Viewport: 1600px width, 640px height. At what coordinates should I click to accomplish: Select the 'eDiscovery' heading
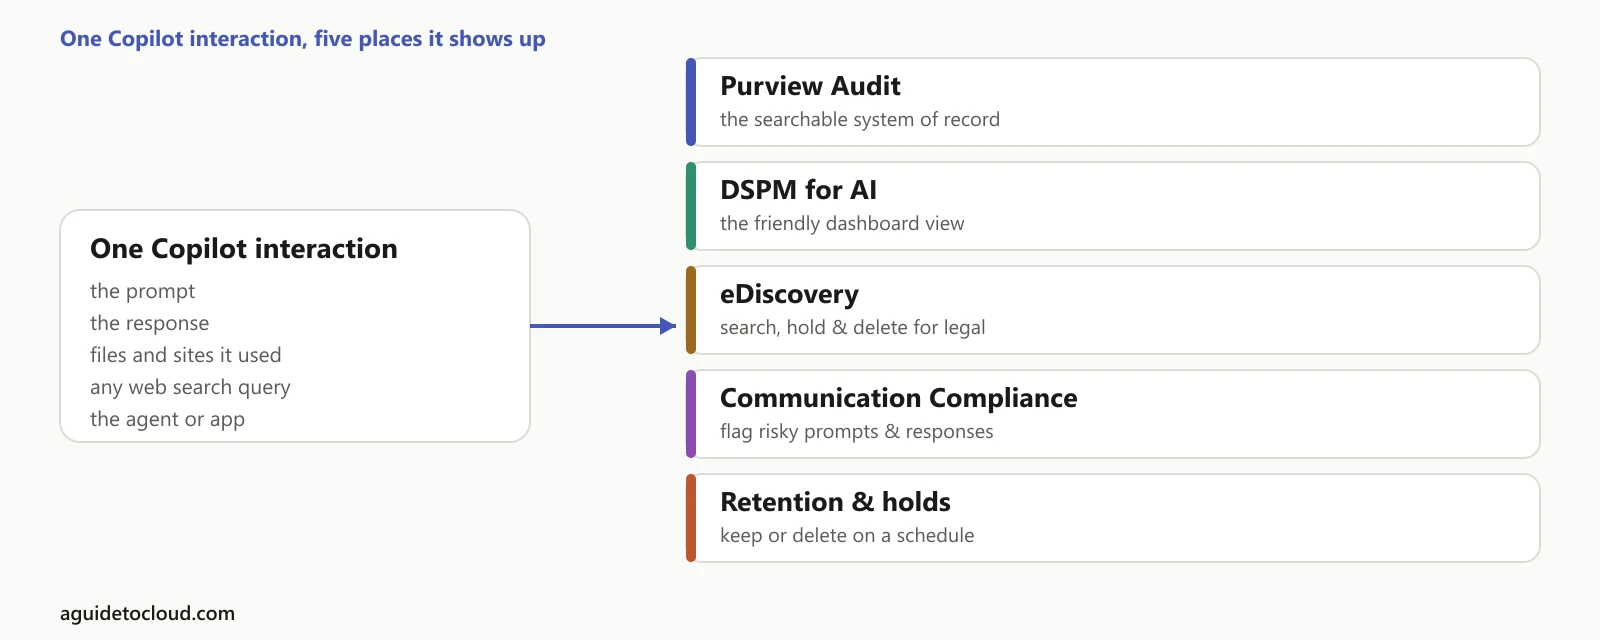coord(789,295)
